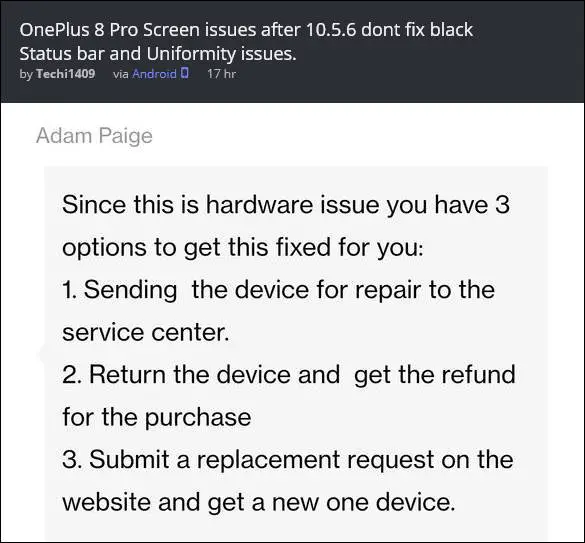The image size is (585, 543).
Task: Click the 'website and get a new one device' line
Action: click(x=259, y=502)
